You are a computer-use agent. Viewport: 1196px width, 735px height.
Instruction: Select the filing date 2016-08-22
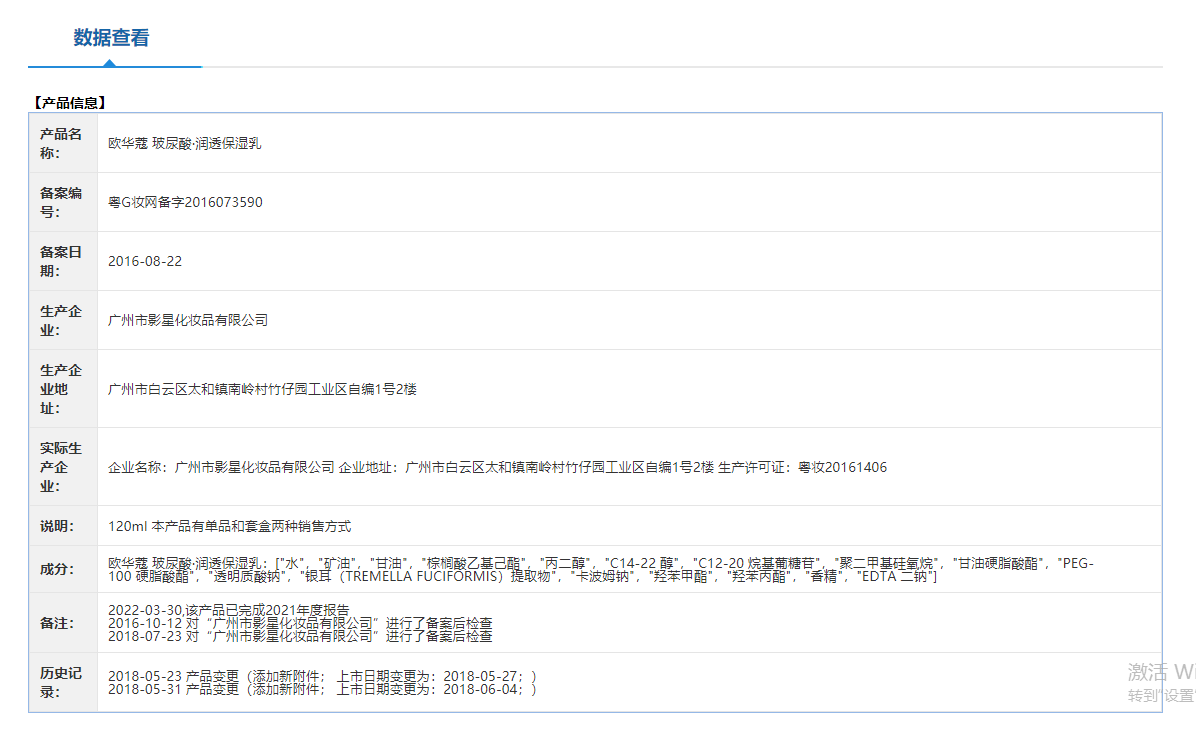(x=145, y=262)
